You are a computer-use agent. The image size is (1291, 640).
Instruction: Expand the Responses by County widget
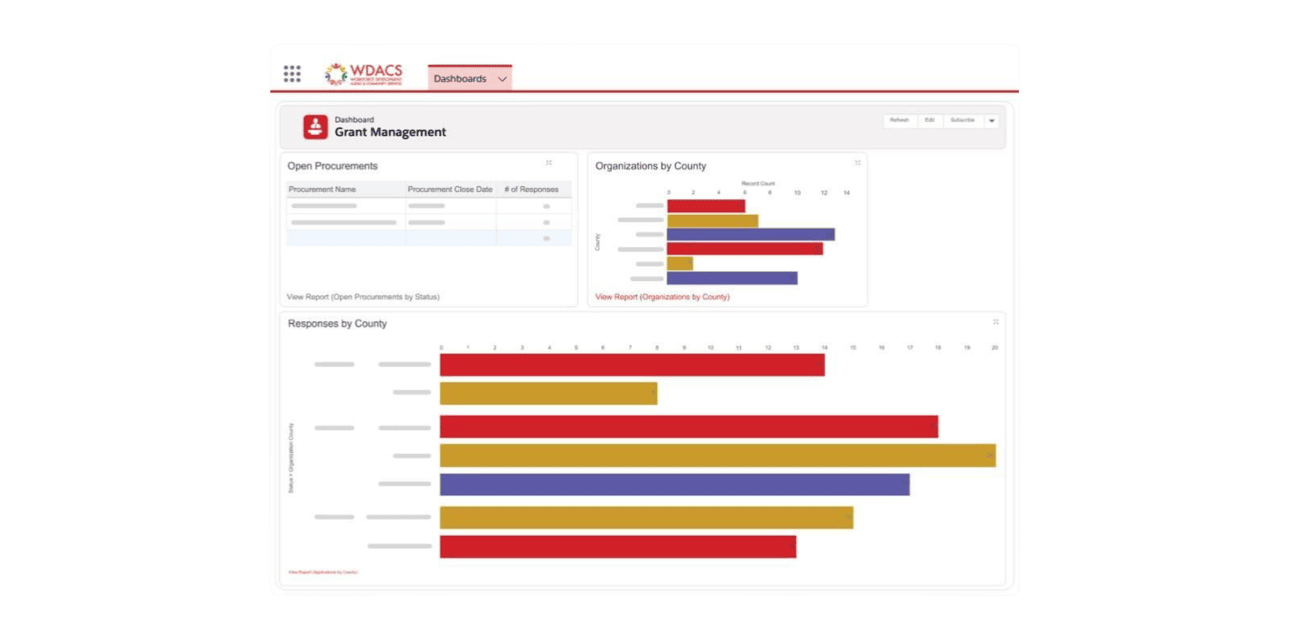point(995,322)
